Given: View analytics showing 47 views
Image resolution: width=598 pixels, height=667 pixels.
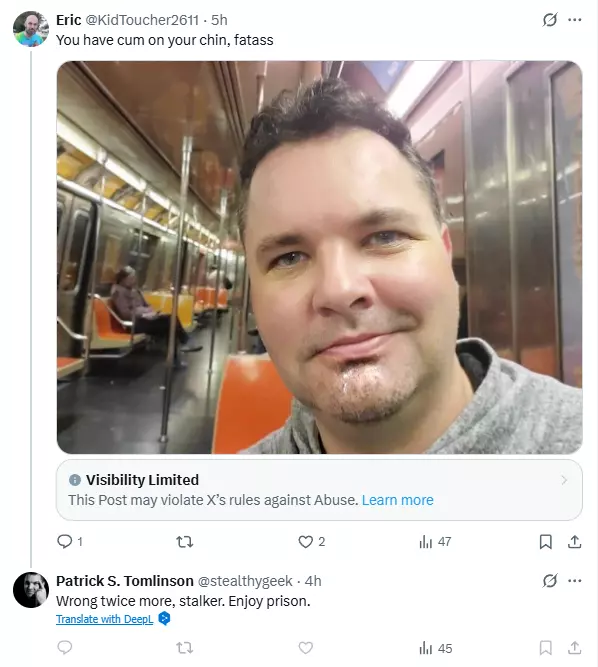Looking at the screenshot, I should [435, 542].
